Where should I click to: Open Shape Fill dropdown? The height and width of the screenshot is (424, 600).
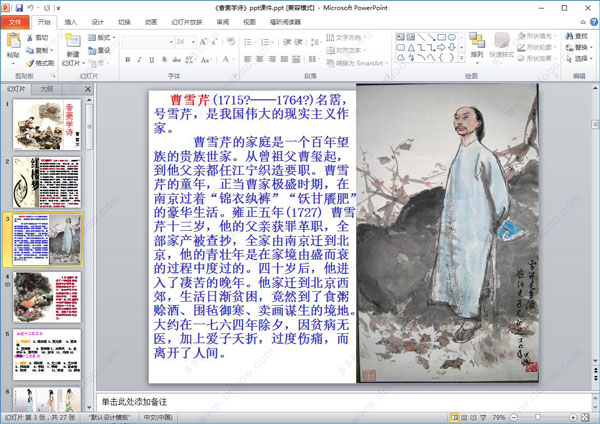click(x=536, y=36)
